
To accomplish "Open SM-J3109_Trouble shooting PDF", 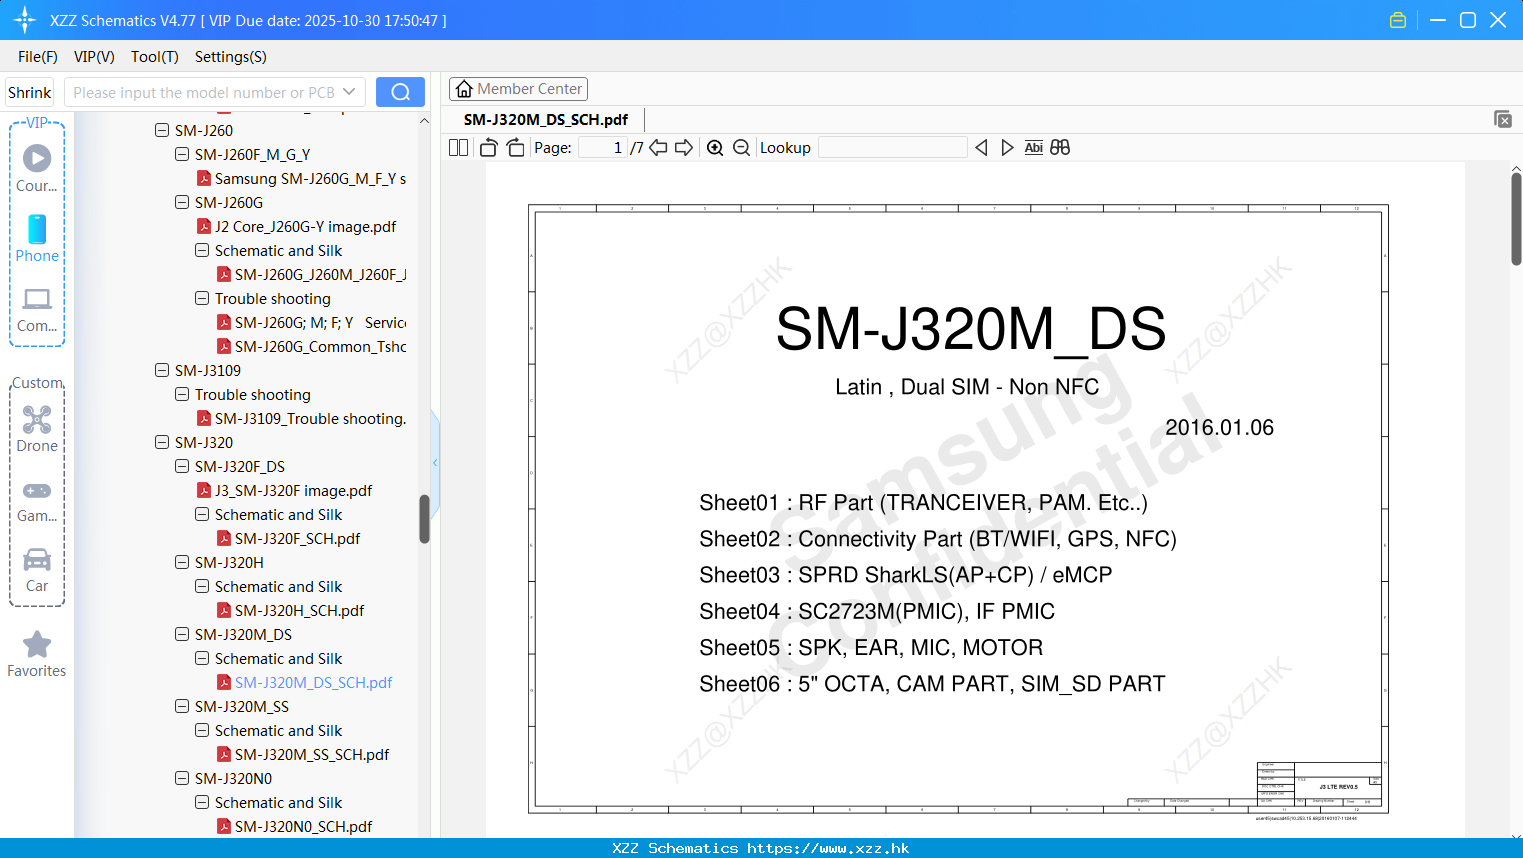I will pos(301,418).
